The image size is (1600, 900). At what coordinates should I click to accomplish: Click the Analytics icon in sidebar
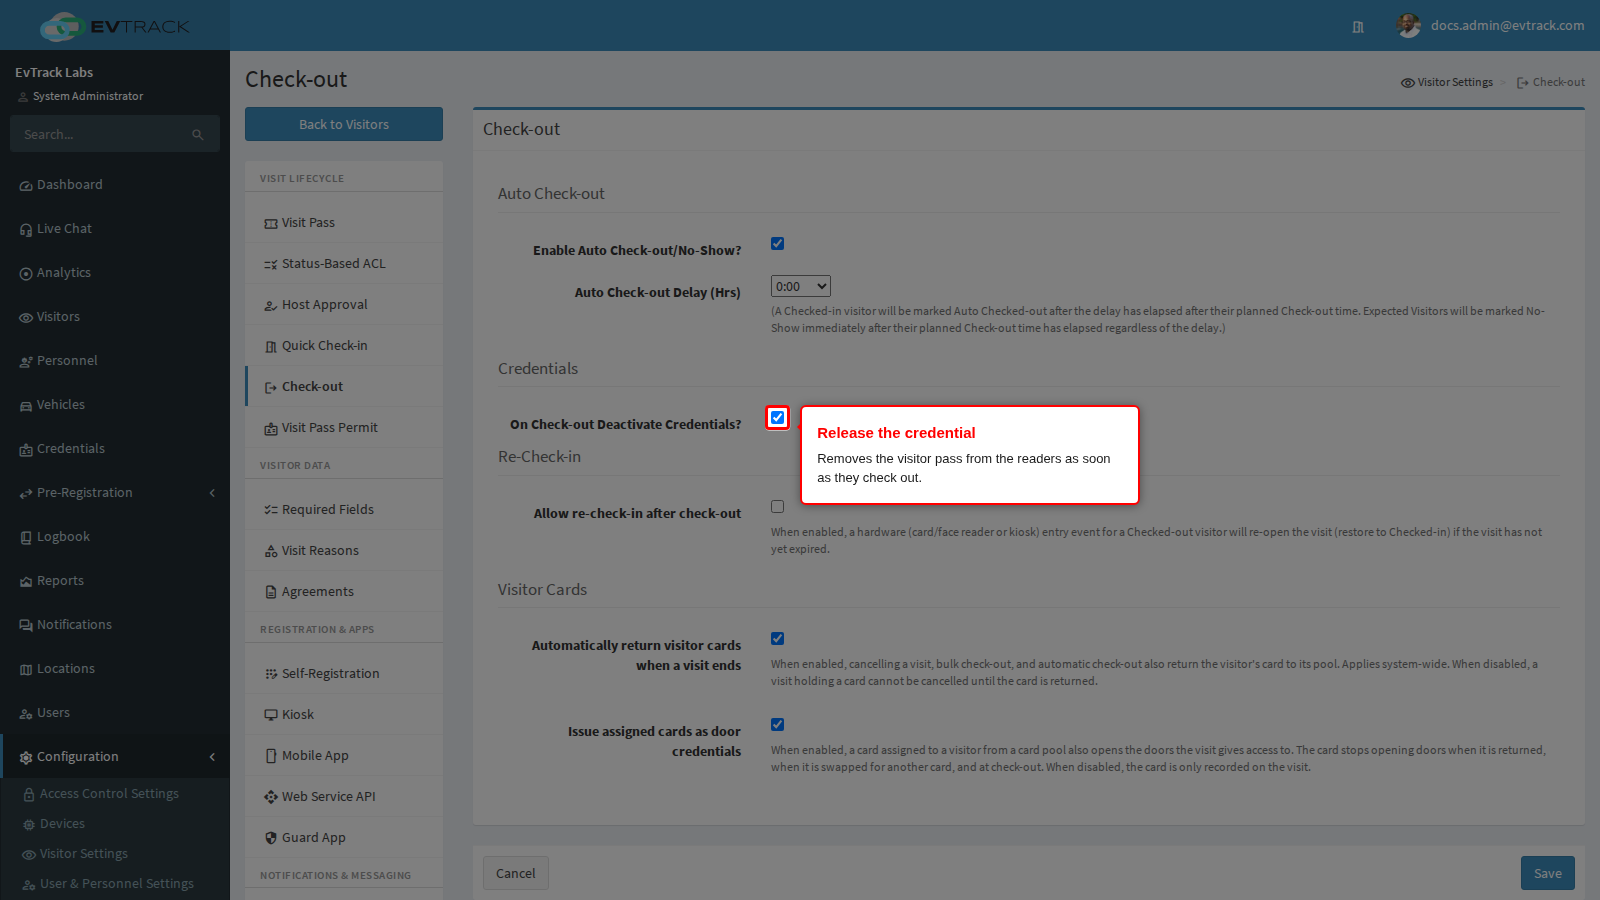26,274
